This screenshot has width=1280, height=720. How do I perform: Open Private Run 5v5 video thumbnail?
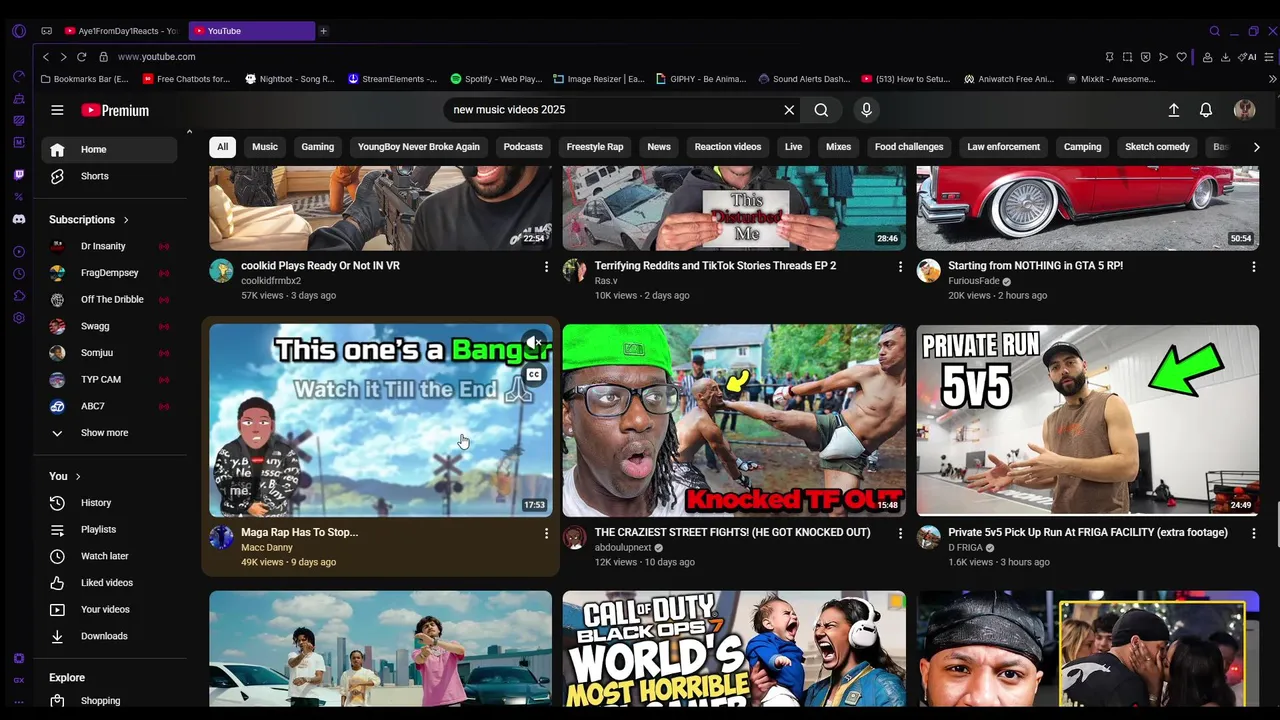point(1088,420)
